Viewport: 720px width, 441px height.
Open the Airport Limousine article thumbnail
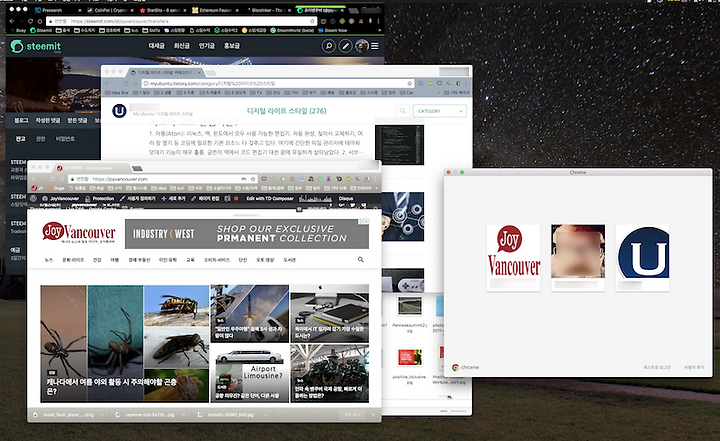point(250,373)
